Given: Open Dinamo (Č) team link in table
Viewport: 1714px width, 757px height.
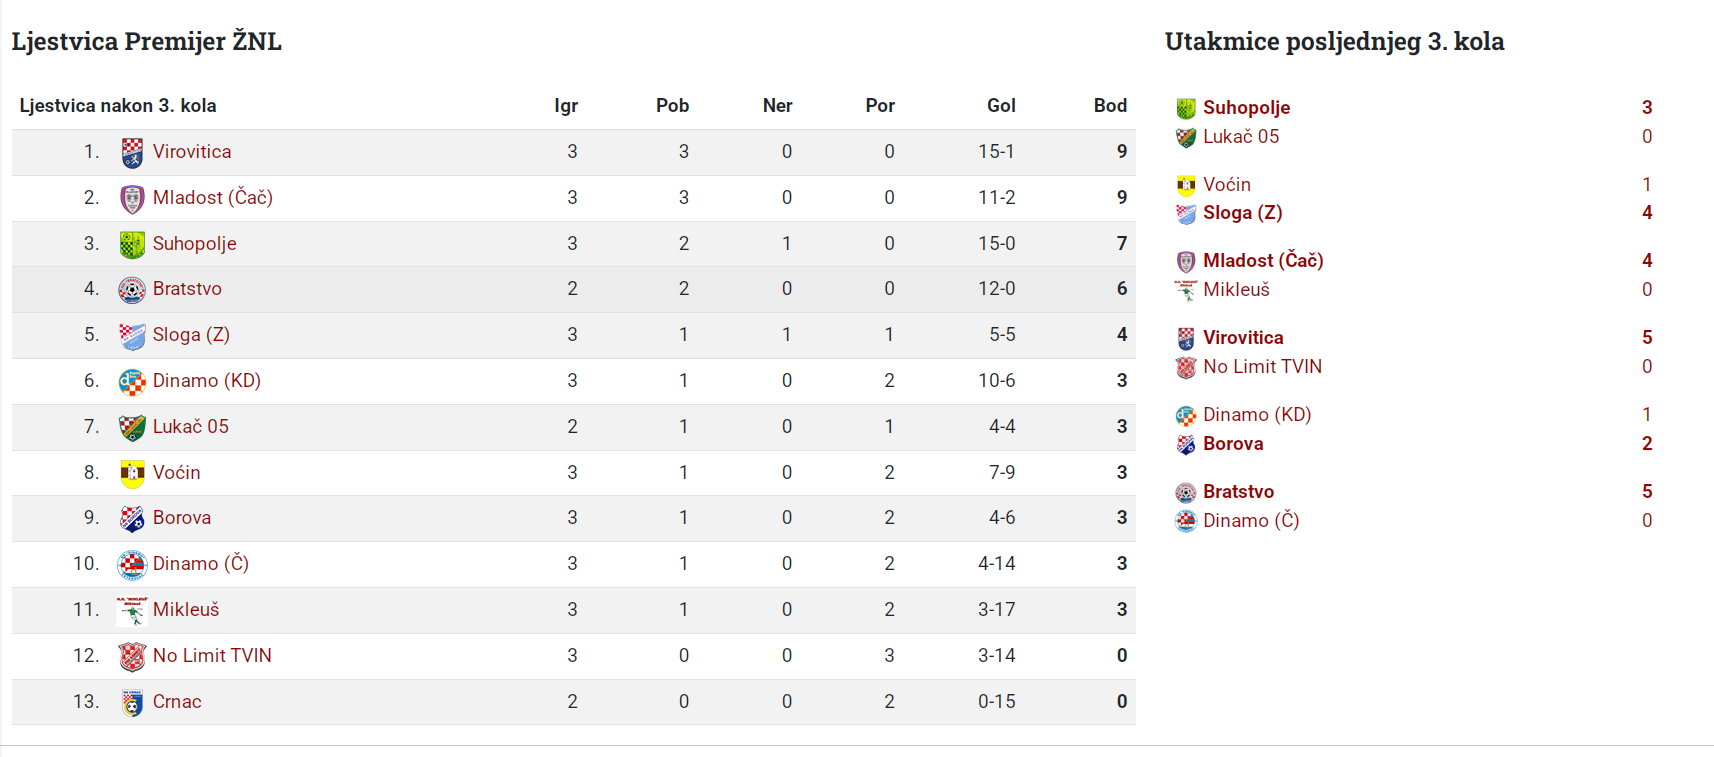Looking at the screenshot, I should click(201, 564).
